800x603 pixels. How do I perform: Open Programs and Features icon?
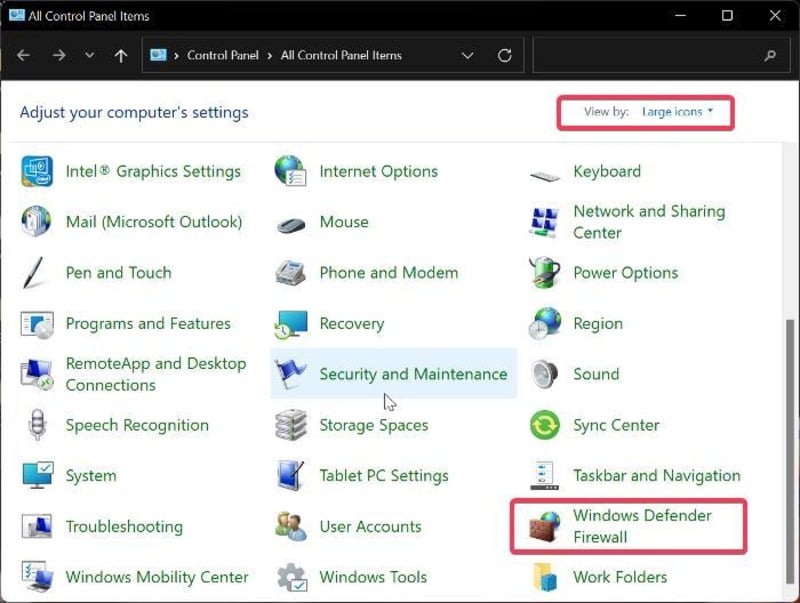pyautogui.click(x=37, y=323)
